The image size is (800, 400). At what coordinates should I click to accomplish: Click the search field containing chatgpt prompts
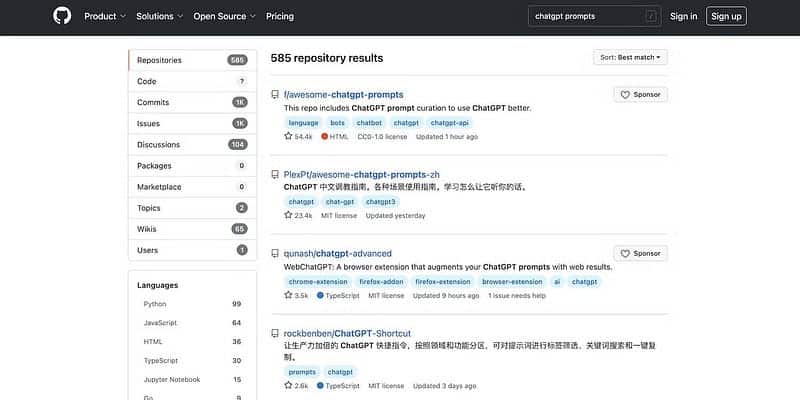[x=587, y=16]
